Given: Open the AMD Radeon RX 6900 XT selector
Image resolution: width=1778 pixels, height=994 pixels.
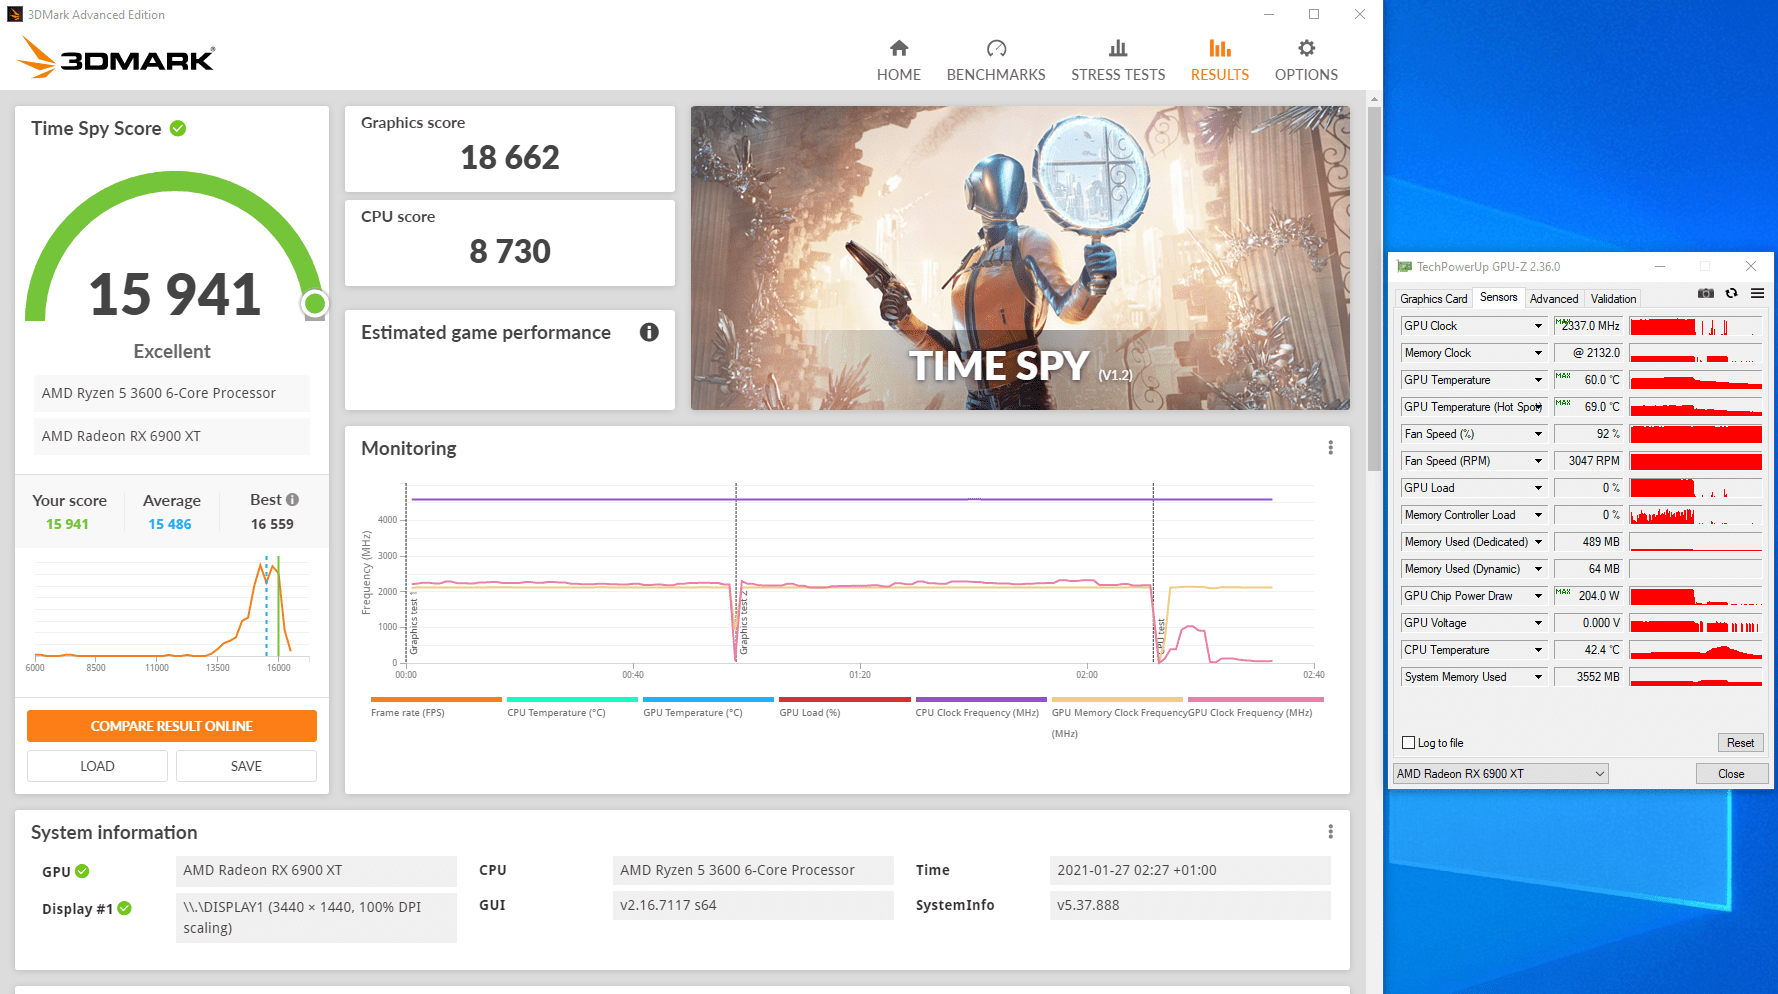Looking at the screenshot, I should click(1501, 774).
